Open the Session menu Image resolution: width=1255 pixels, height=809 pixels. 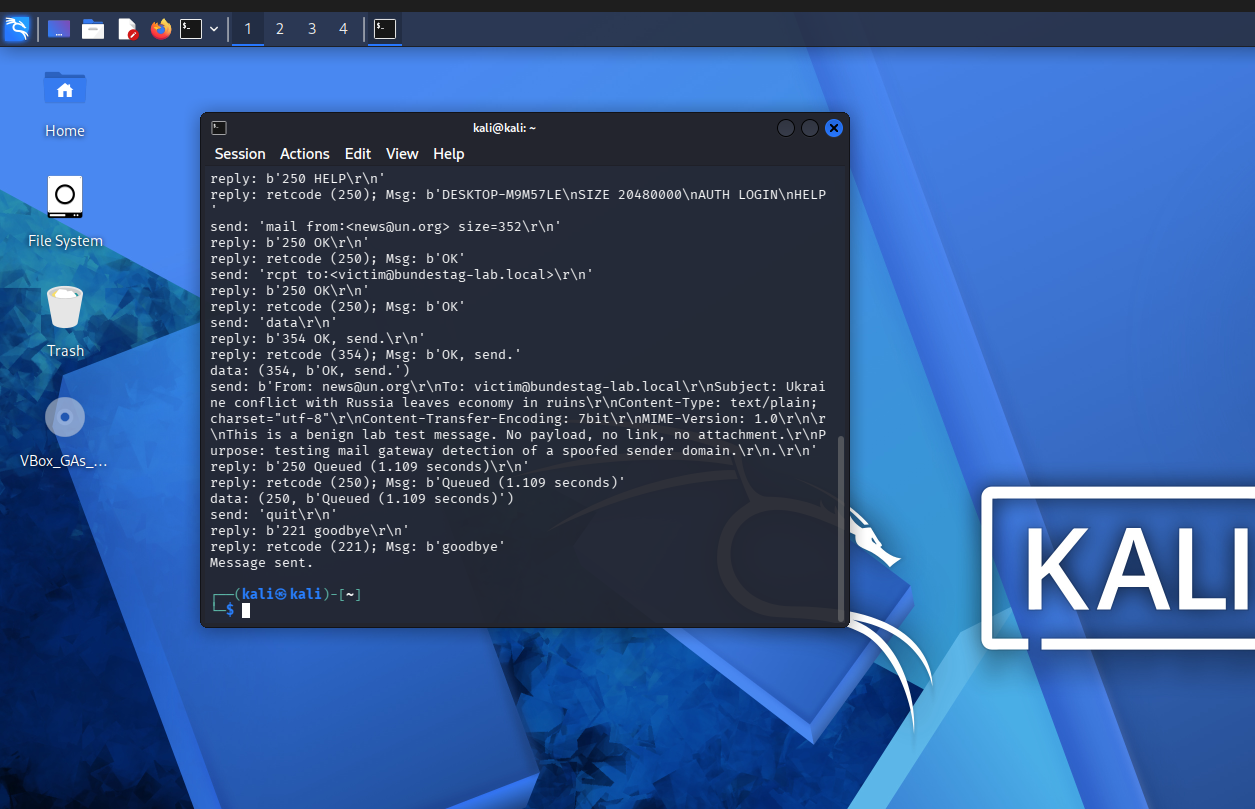click(240, 154)
